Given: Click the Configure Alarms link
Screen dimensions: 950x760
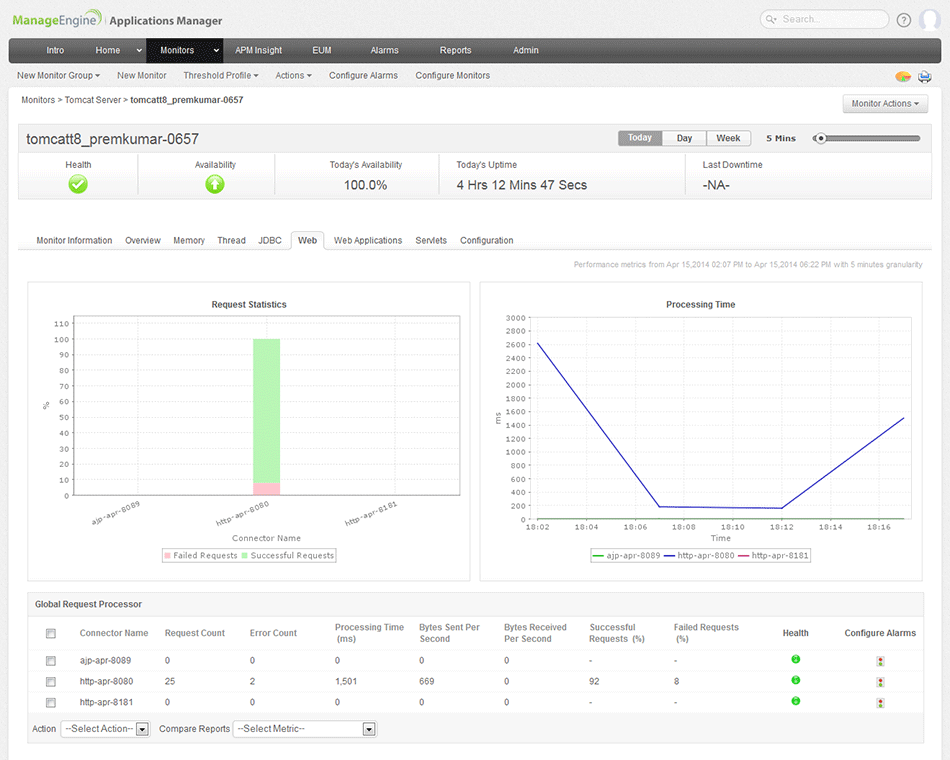Looking at the screenshot, I should [x=364, y=76].
